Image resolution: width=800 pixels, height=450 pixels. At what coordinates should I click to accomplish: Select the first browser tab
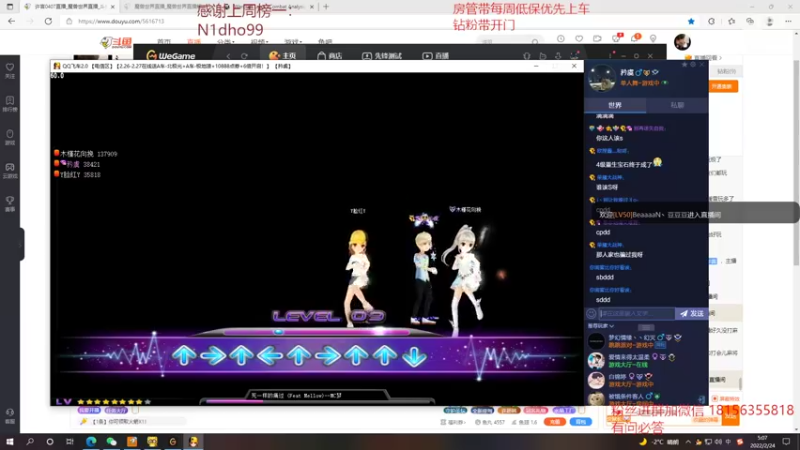69,7
